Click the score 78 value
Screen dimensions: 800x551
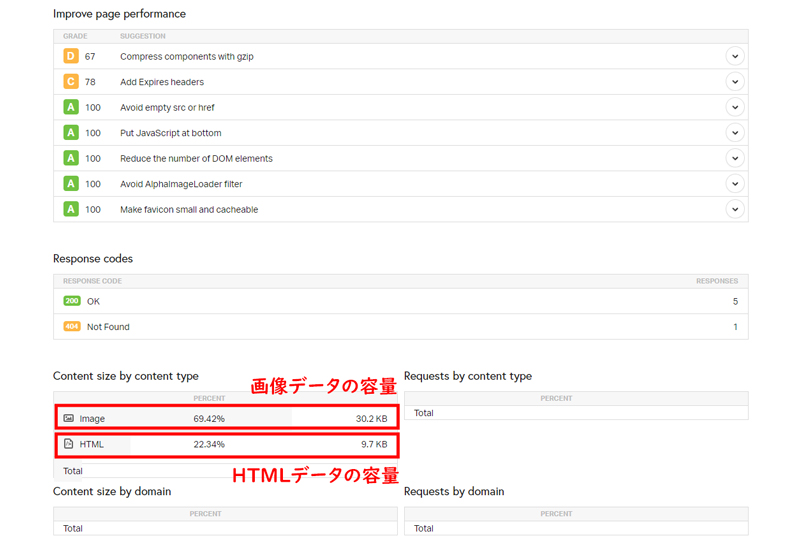pos(90,82)
